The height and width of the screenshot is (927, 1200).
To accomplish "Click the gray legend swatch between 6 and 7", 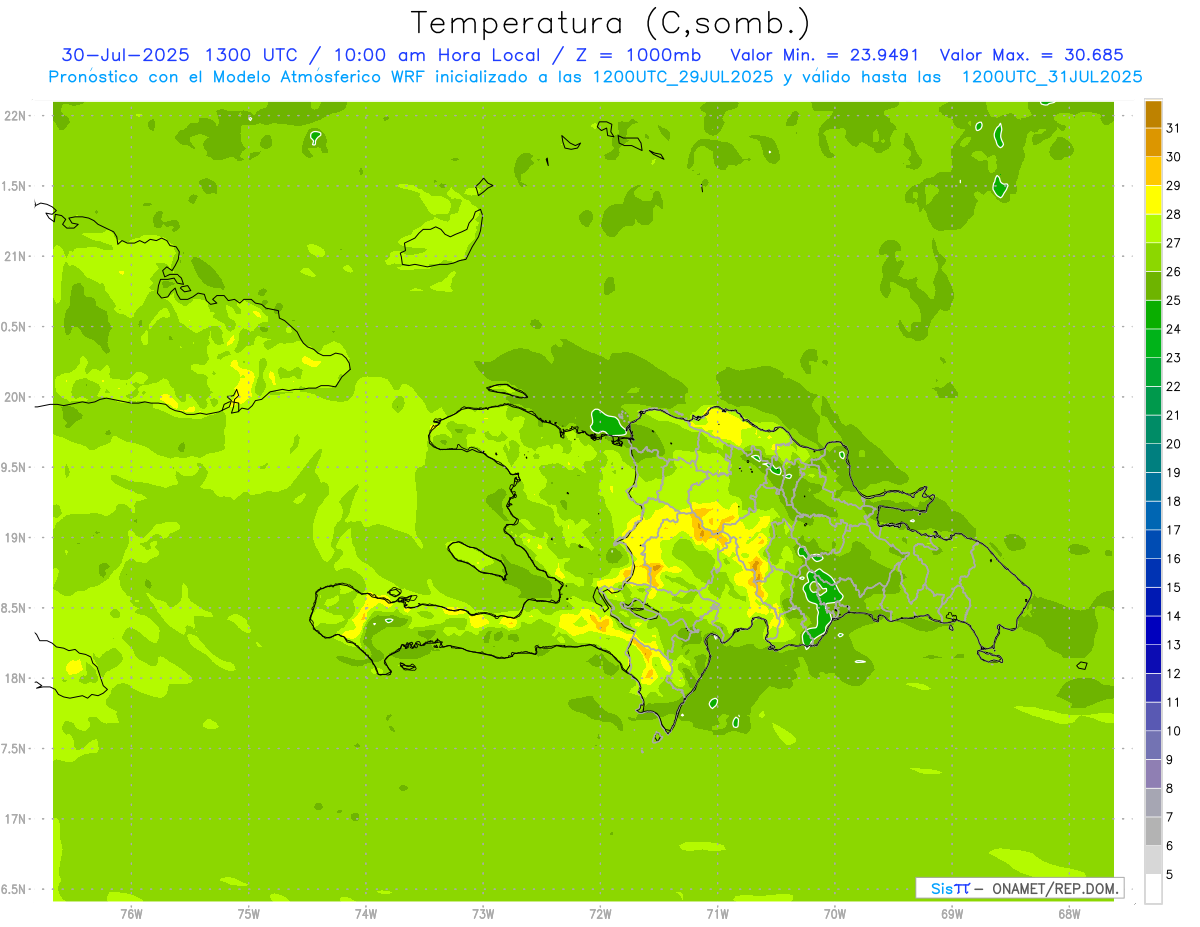I will pos(1153,831).
